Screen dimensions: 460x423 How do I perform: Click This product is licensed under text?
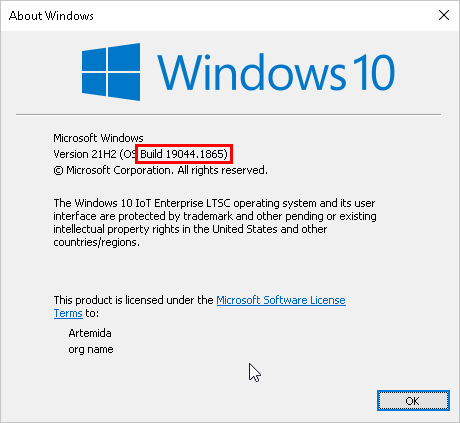133,300
